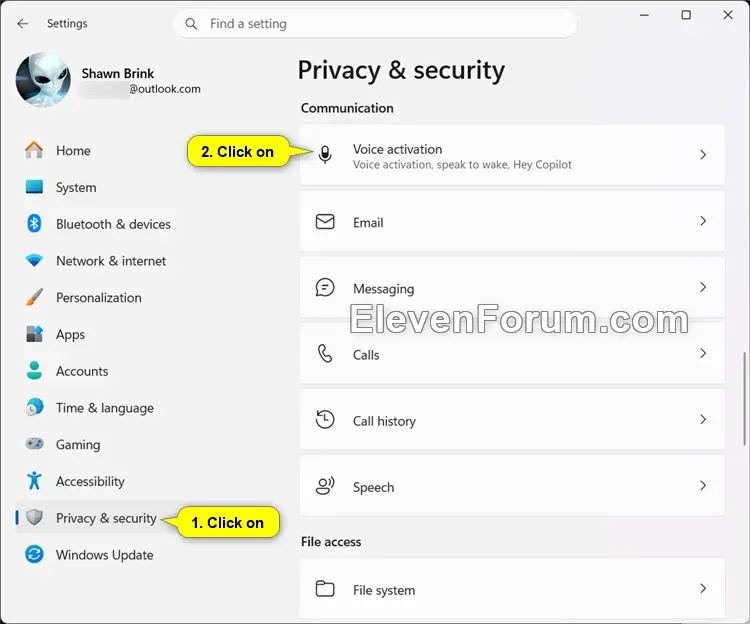Screen dimensions: 750x624
Task: Click the Speech icon
Action: point(325,486)
